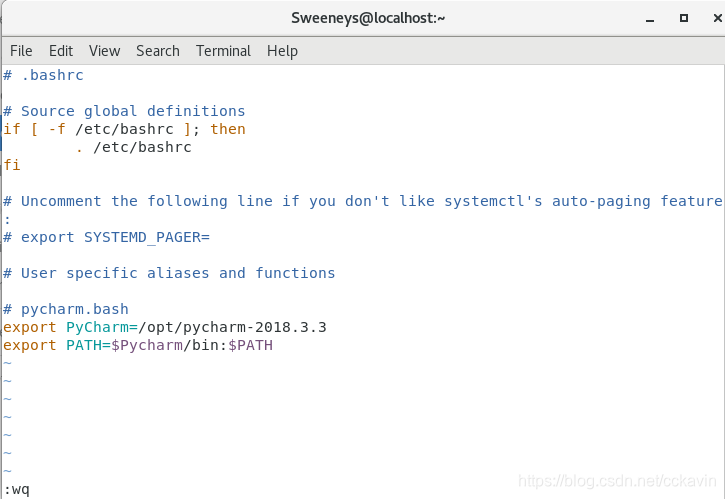Open the Search menu
Image resolution: width=725 pixels, height=499 pixels.
pos(158,51)
